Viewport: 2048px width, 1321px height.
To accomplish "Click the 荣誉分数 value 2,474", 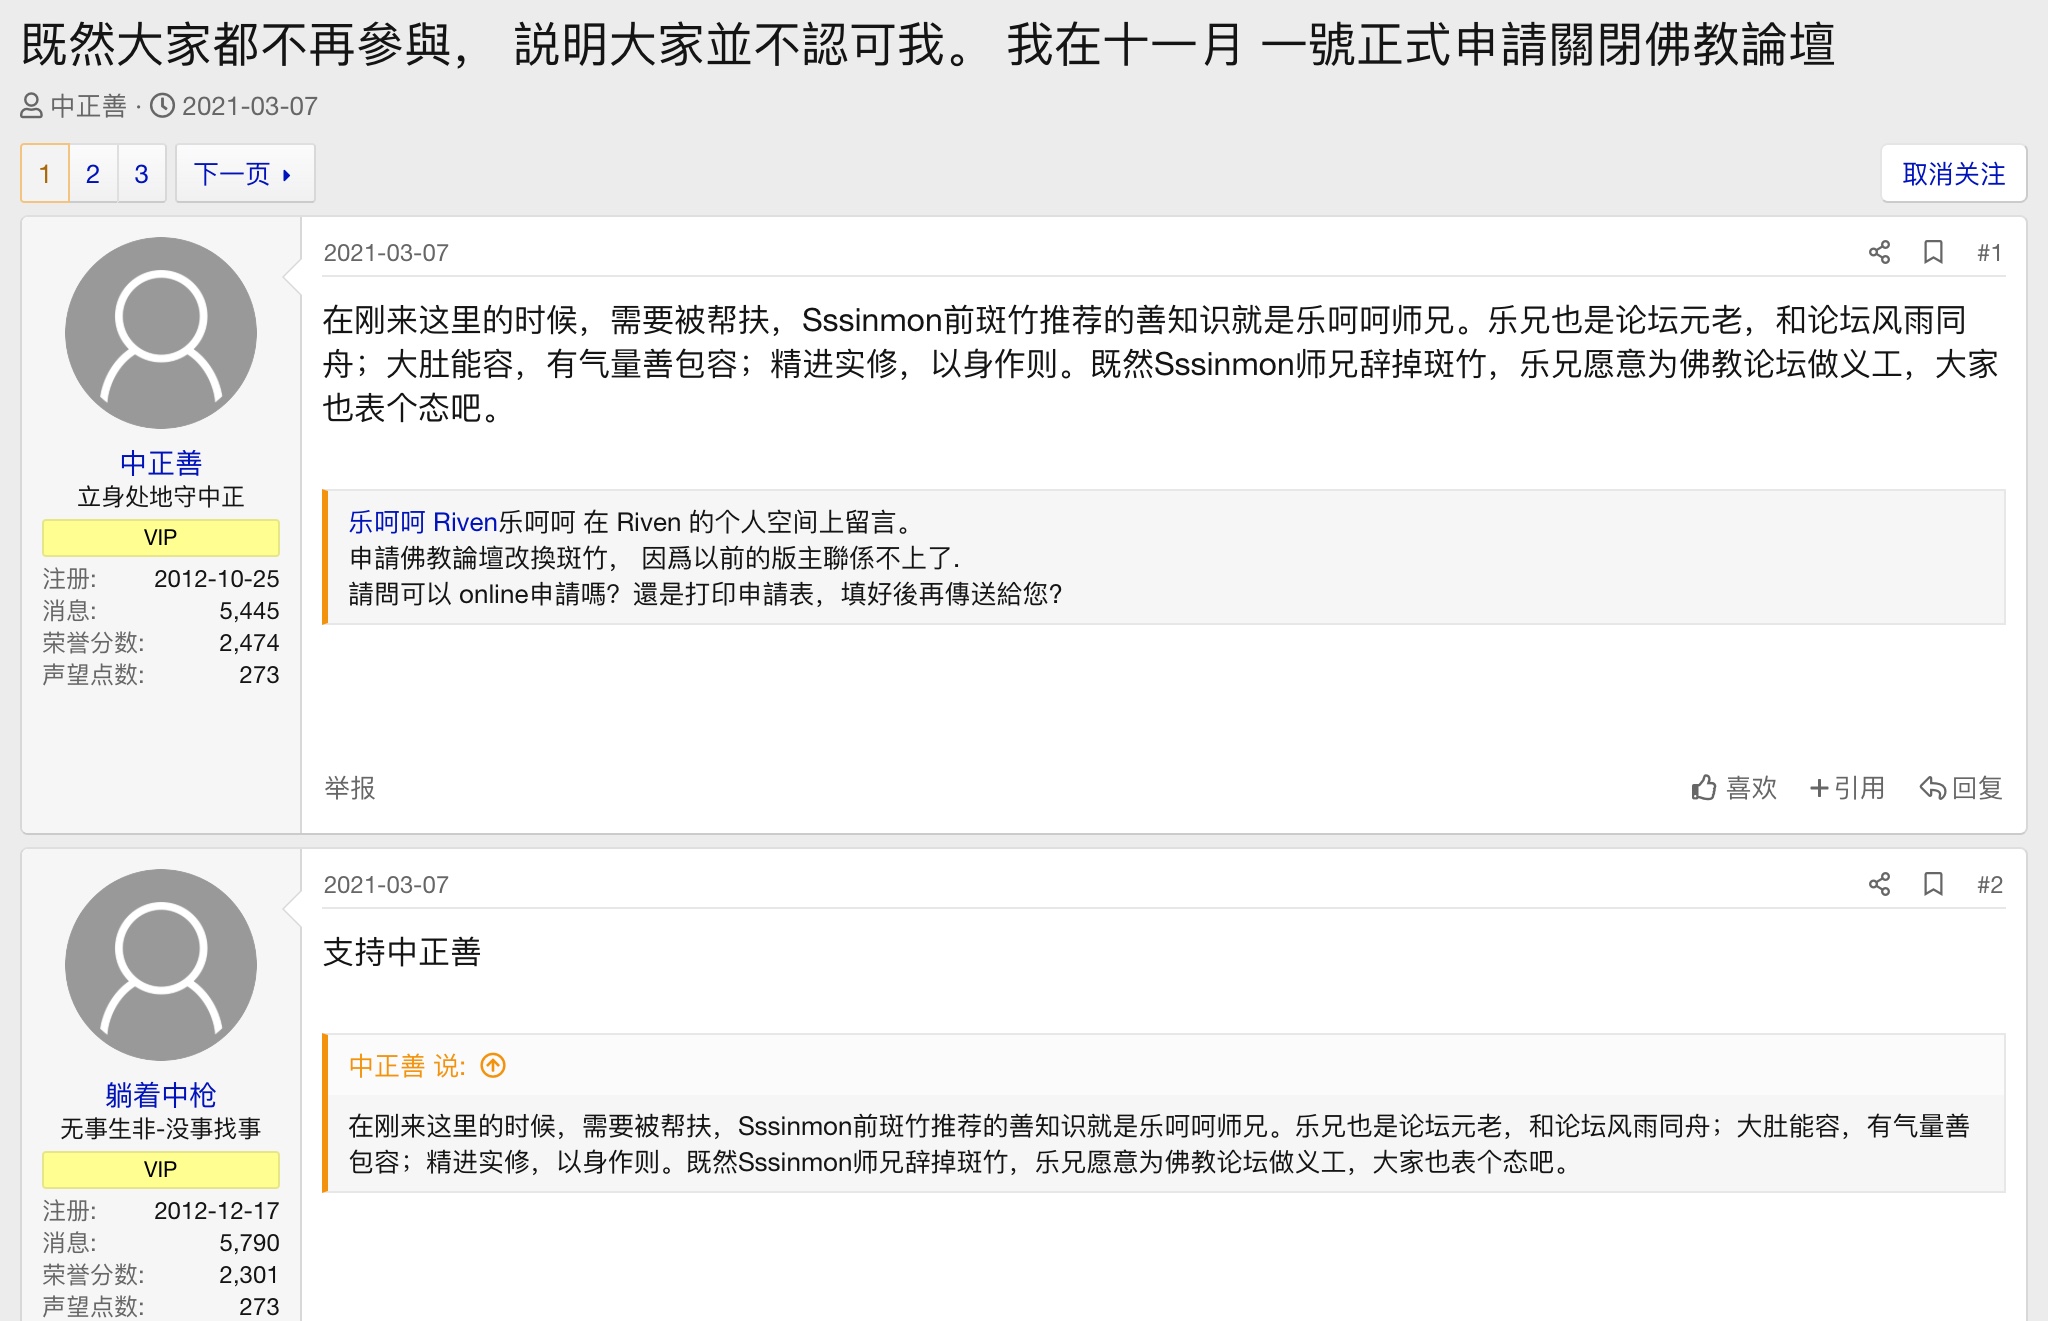I will [x=249, y=643].
